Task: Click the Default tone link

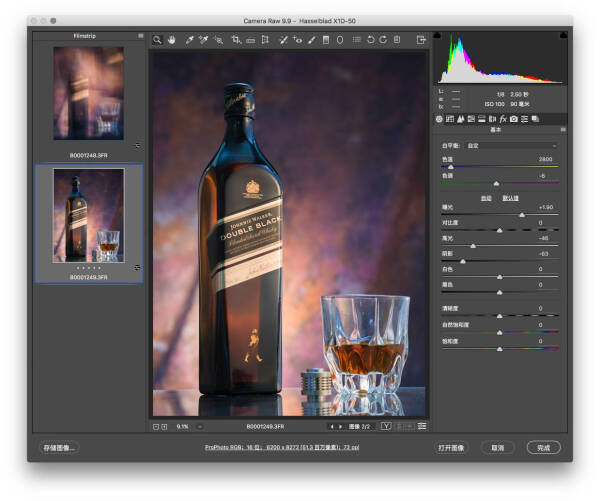Action: (x=510, y=198)
